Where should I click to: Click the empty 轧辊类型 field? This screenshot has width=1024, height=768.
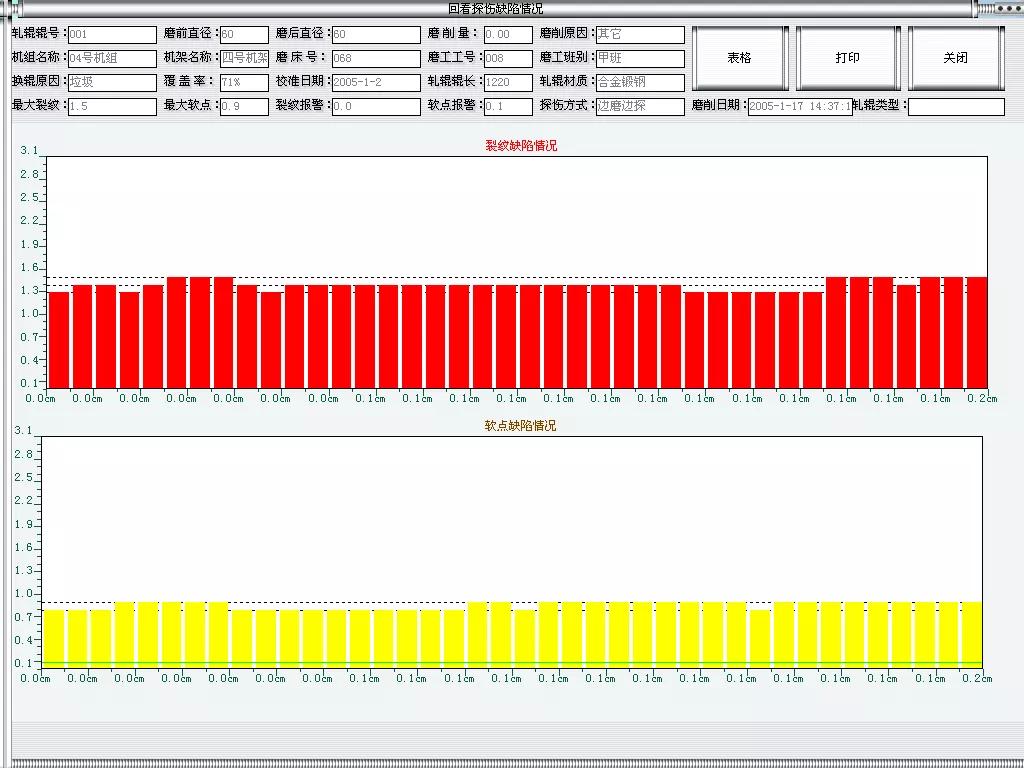coord(956,107)
